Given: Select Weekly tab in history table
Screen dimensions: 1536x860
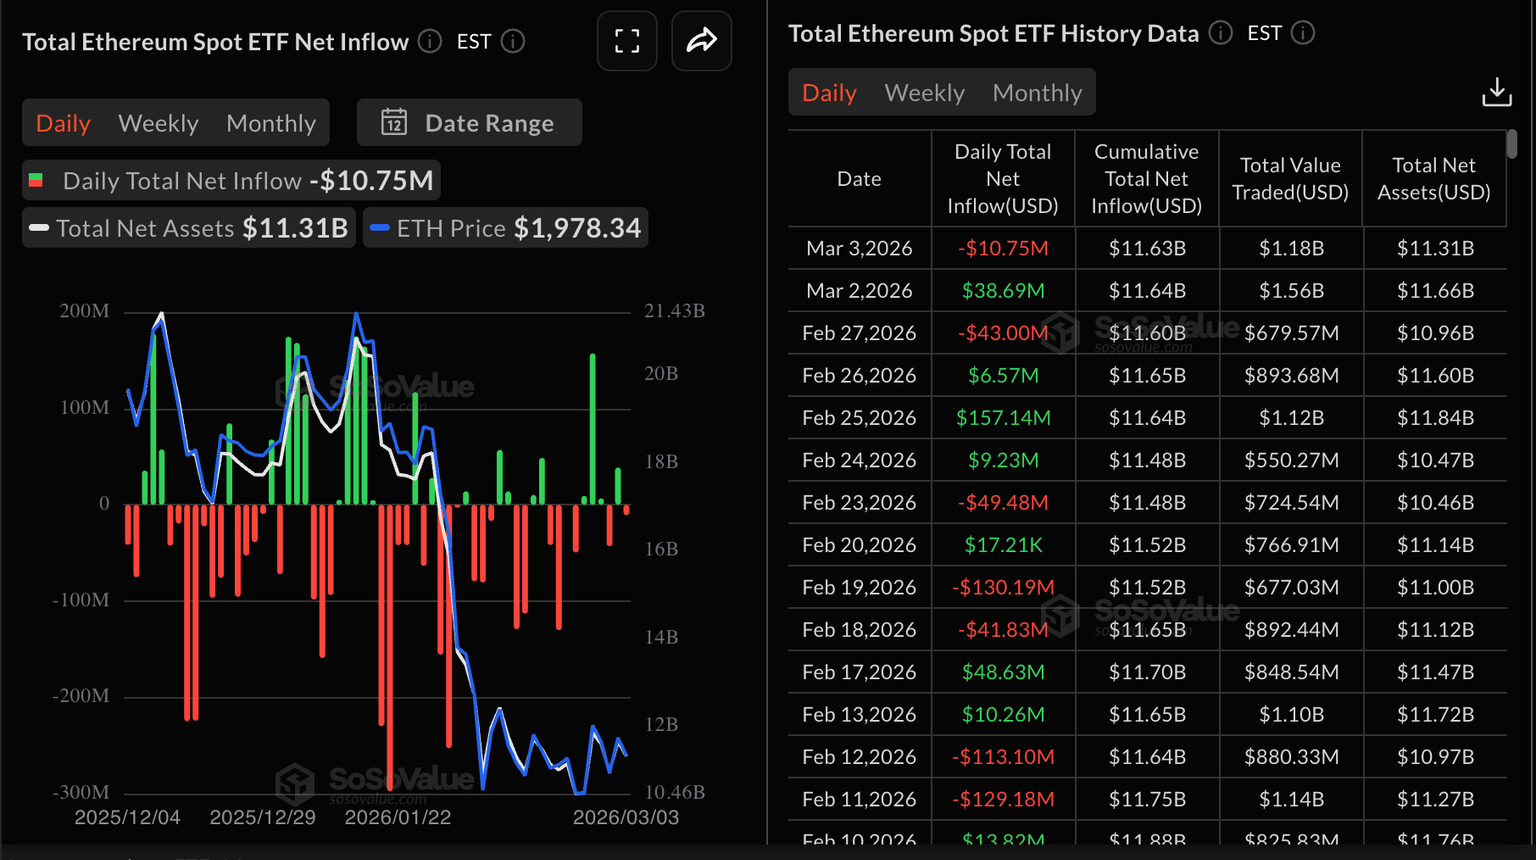Looking at the screenshot, I should pyautogui.click(x=924, y=93).
